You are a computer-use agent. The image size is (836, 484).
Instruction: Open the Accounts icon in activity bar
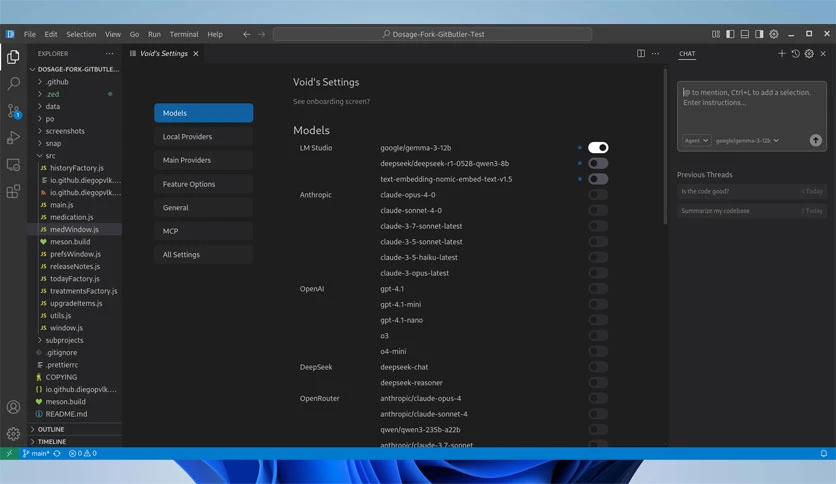pos(13,407)
